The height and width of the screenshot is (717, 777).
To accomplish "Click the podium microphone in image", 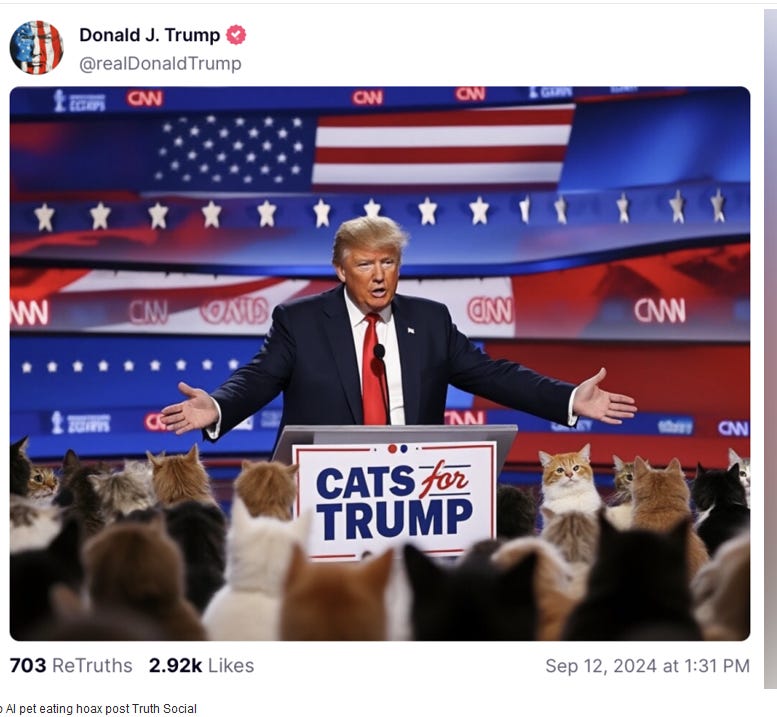I will (380, 352).
